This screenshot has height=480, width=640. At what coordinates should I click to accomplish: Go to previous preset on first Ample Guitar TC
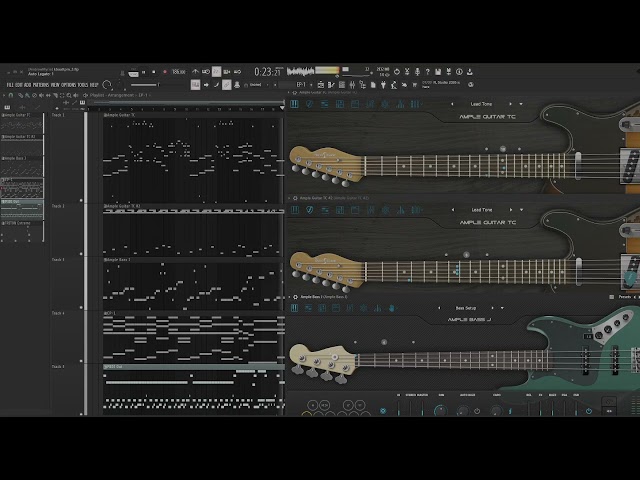click(x=452, y=104)
